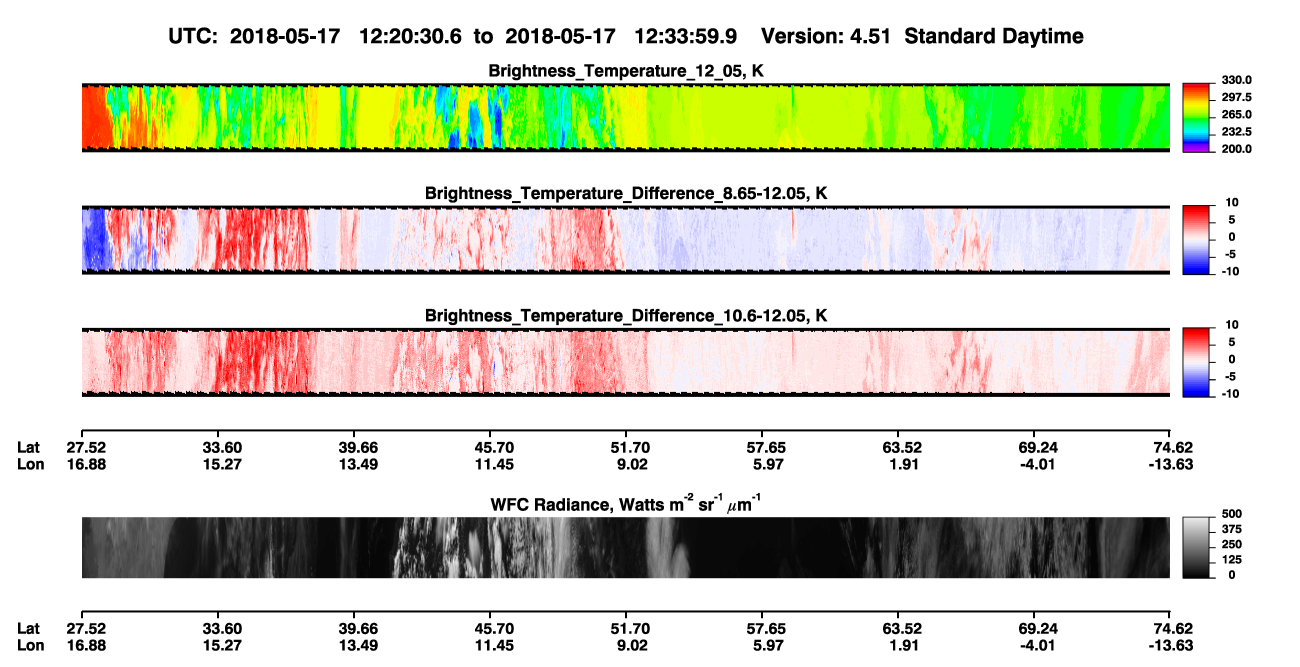
Task: Click the 8.65-12.05 difference image strip
Action: pyautogui.click(x=625, y=240)
